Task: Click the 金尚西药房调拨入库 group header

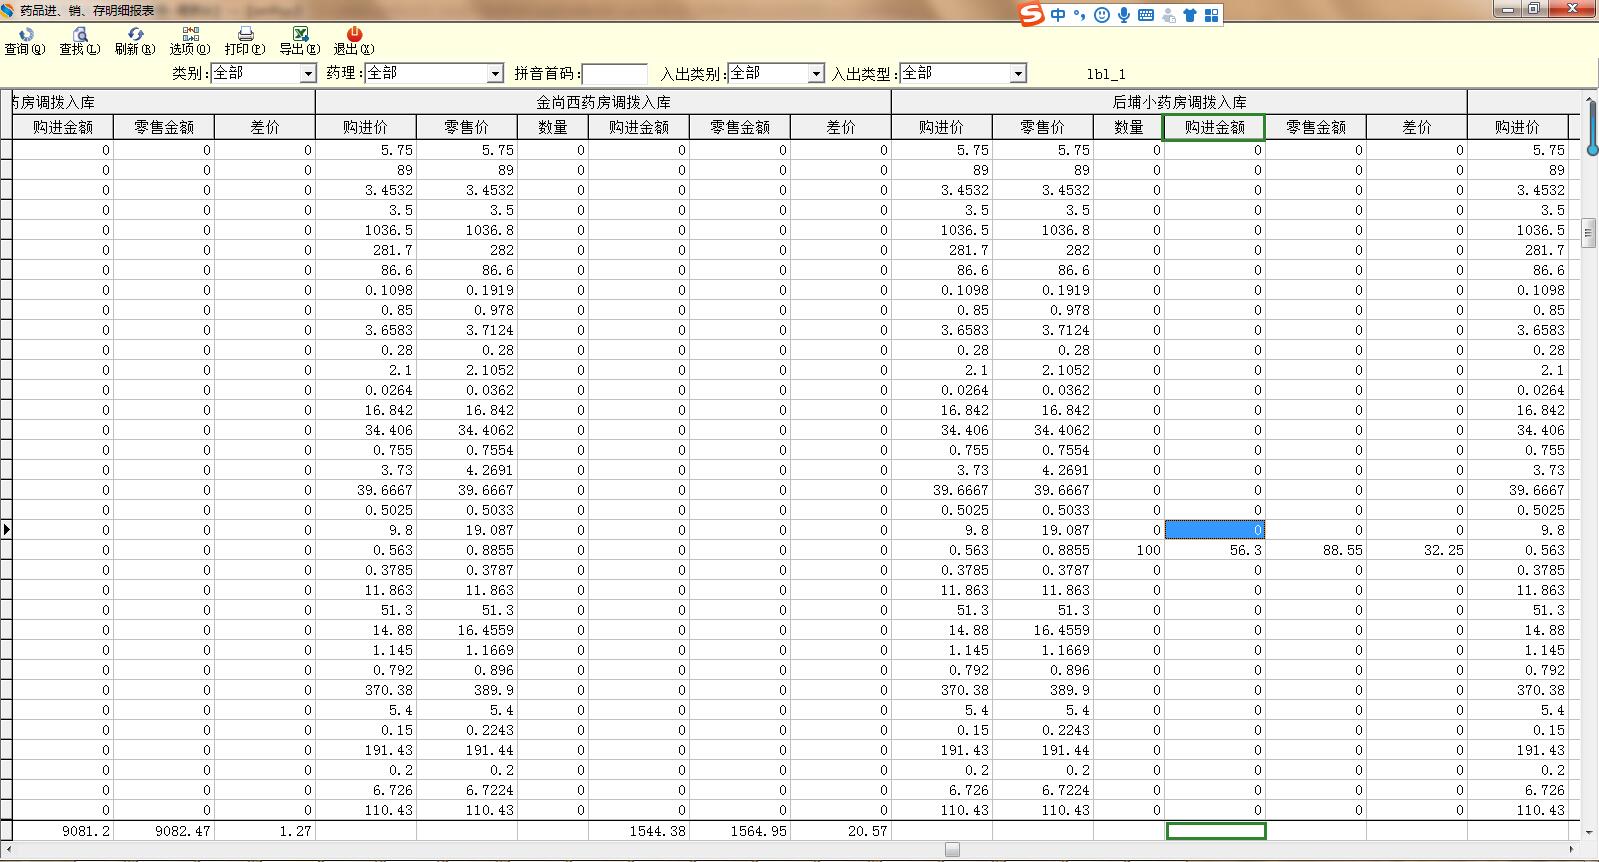Action: pyautogui.click(x=603, y=102)
